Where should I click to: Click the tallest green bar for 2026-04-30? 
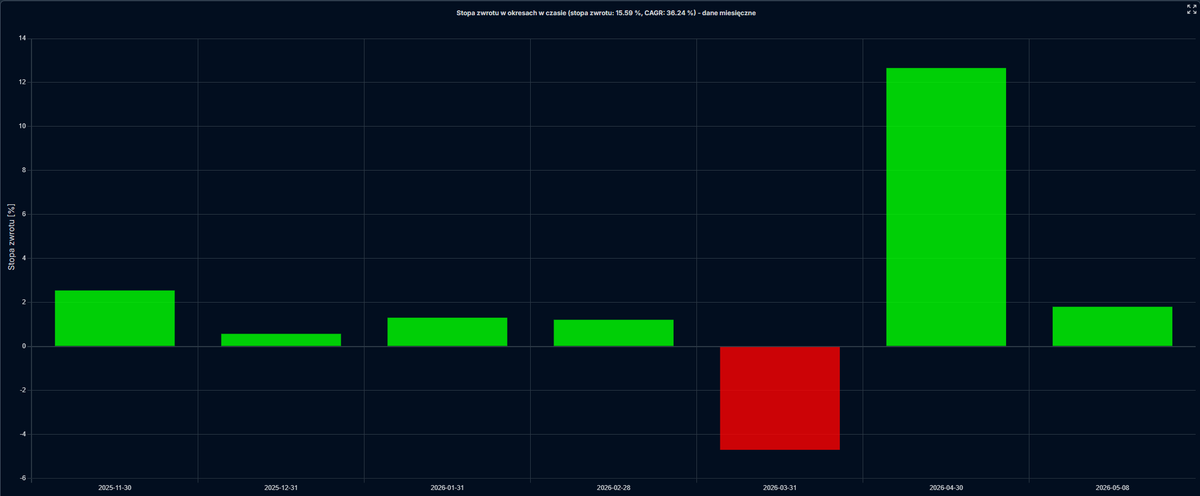[946, 207]
